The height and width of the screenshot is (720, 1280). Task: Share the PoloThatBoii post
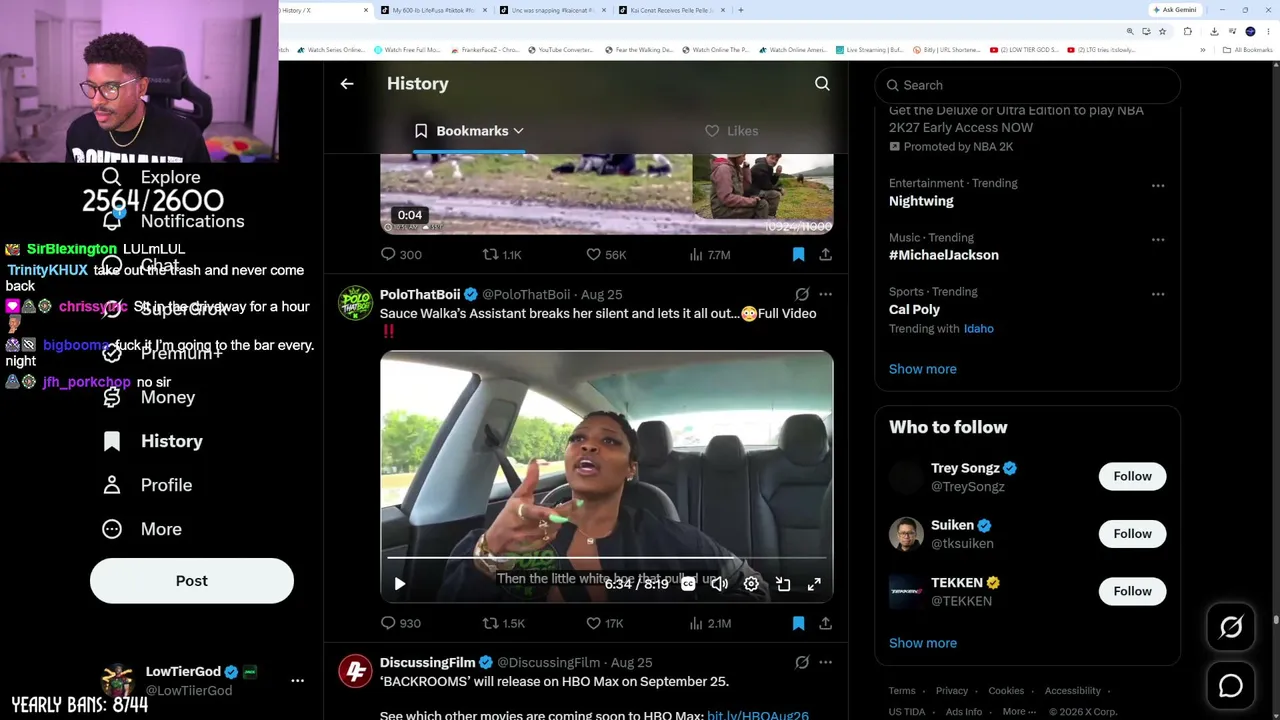(825, 623)
